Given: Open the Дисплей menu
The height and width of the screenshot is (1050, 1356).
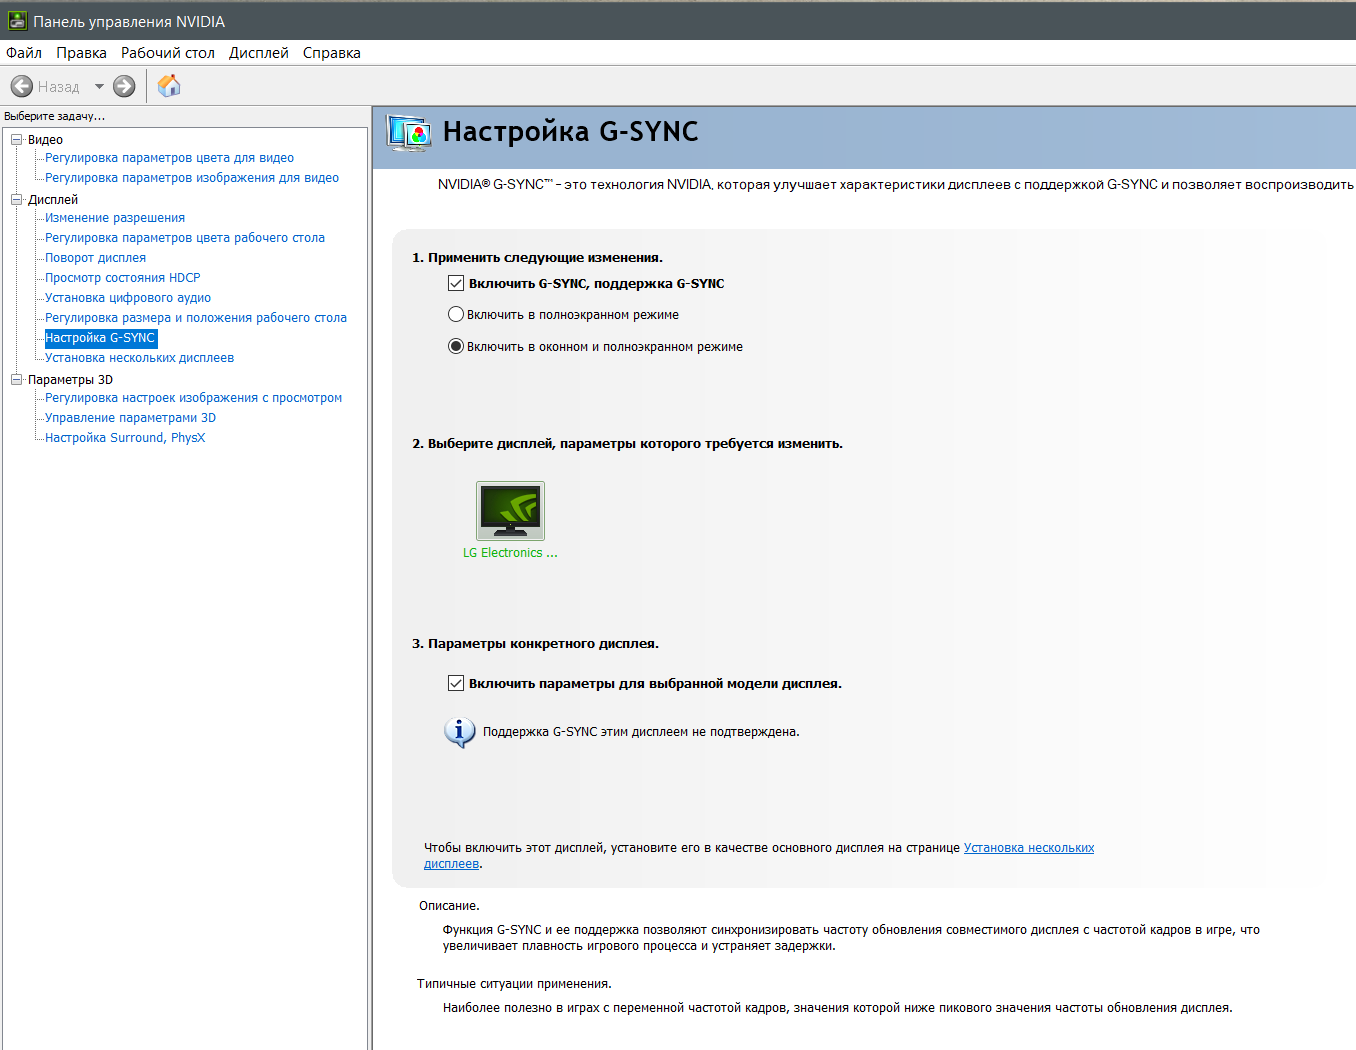Looking at the screenshot, I should tap(259, 53).
